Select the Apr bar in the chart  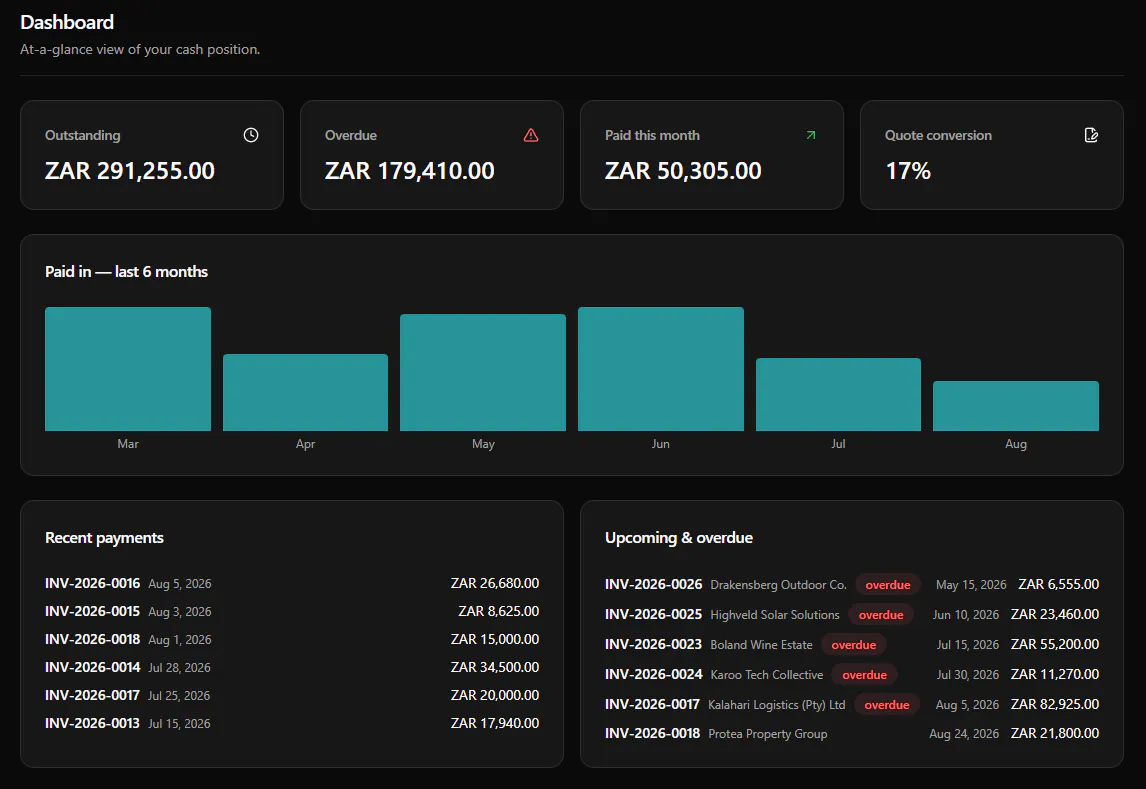306,392
